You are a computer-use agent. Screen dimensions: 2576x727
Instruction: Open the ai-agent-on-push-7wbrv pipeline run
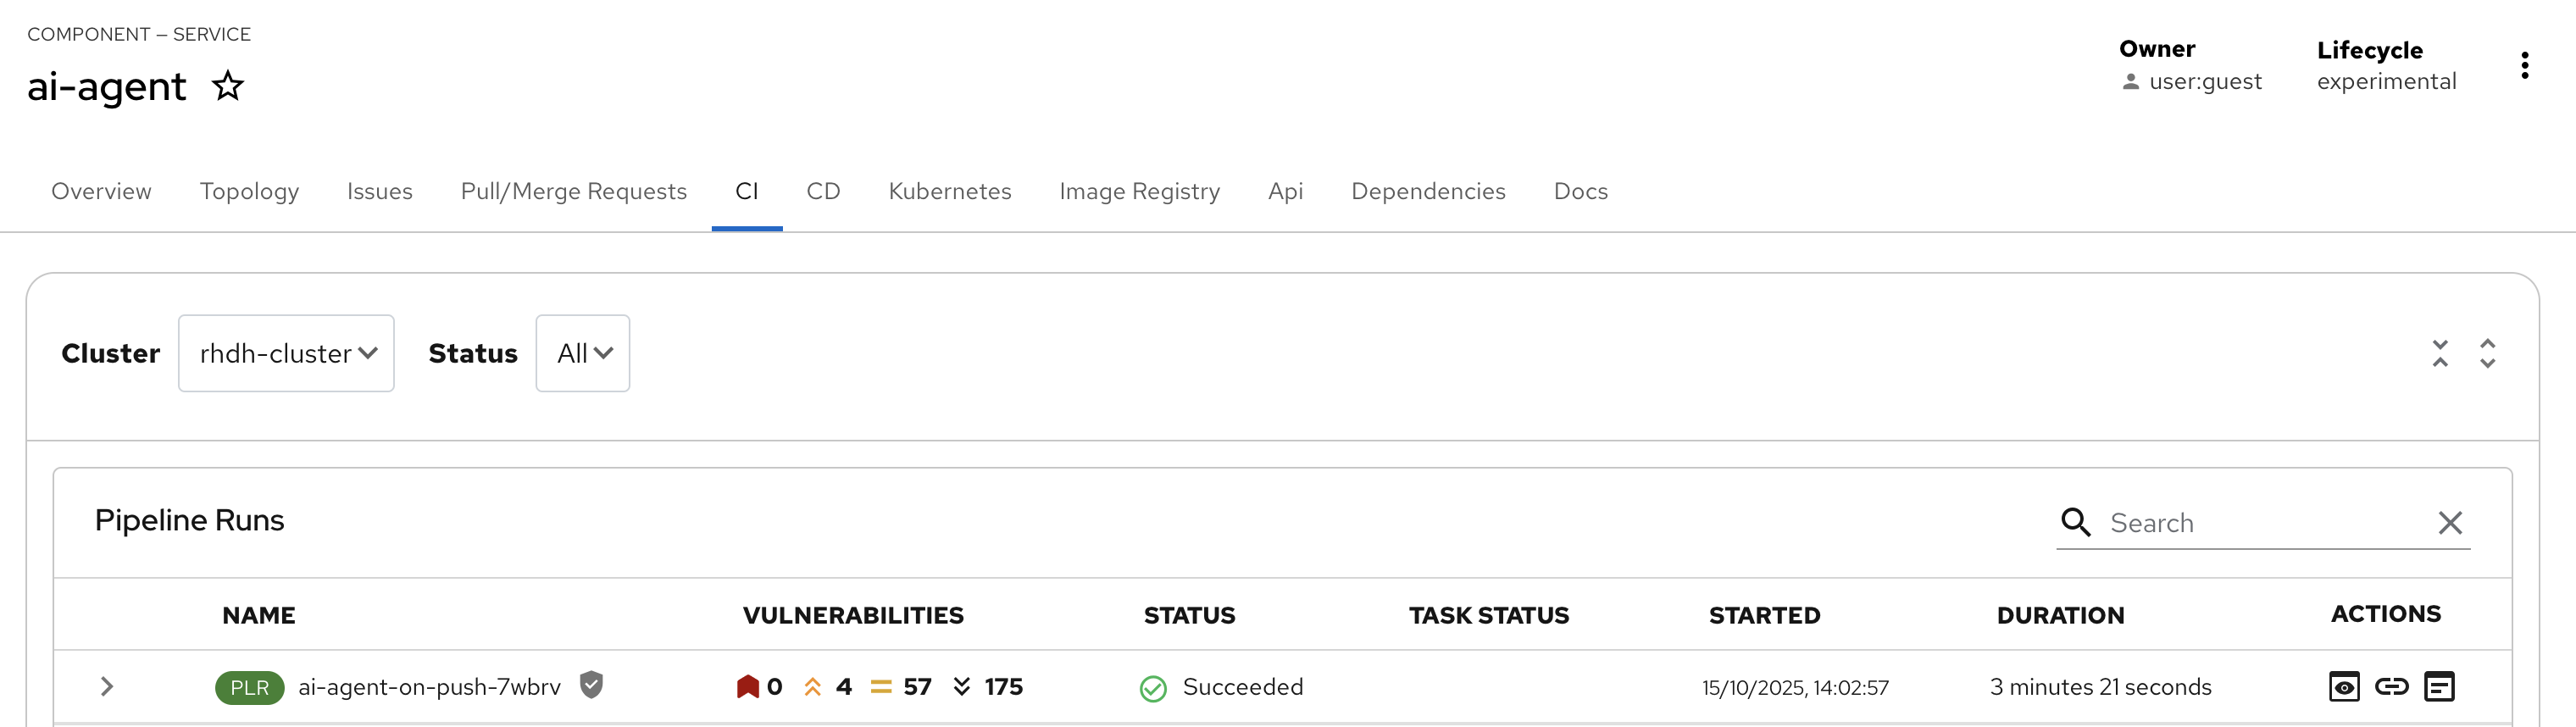(429, 687)
